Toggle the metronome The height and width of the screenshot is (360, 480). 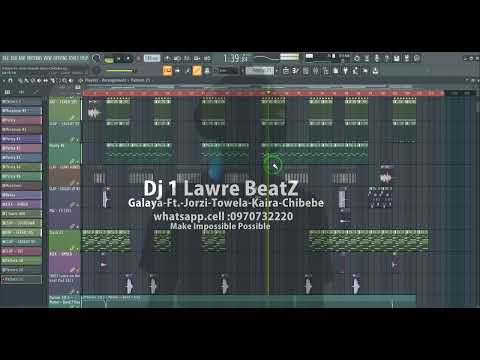point(167,58)
